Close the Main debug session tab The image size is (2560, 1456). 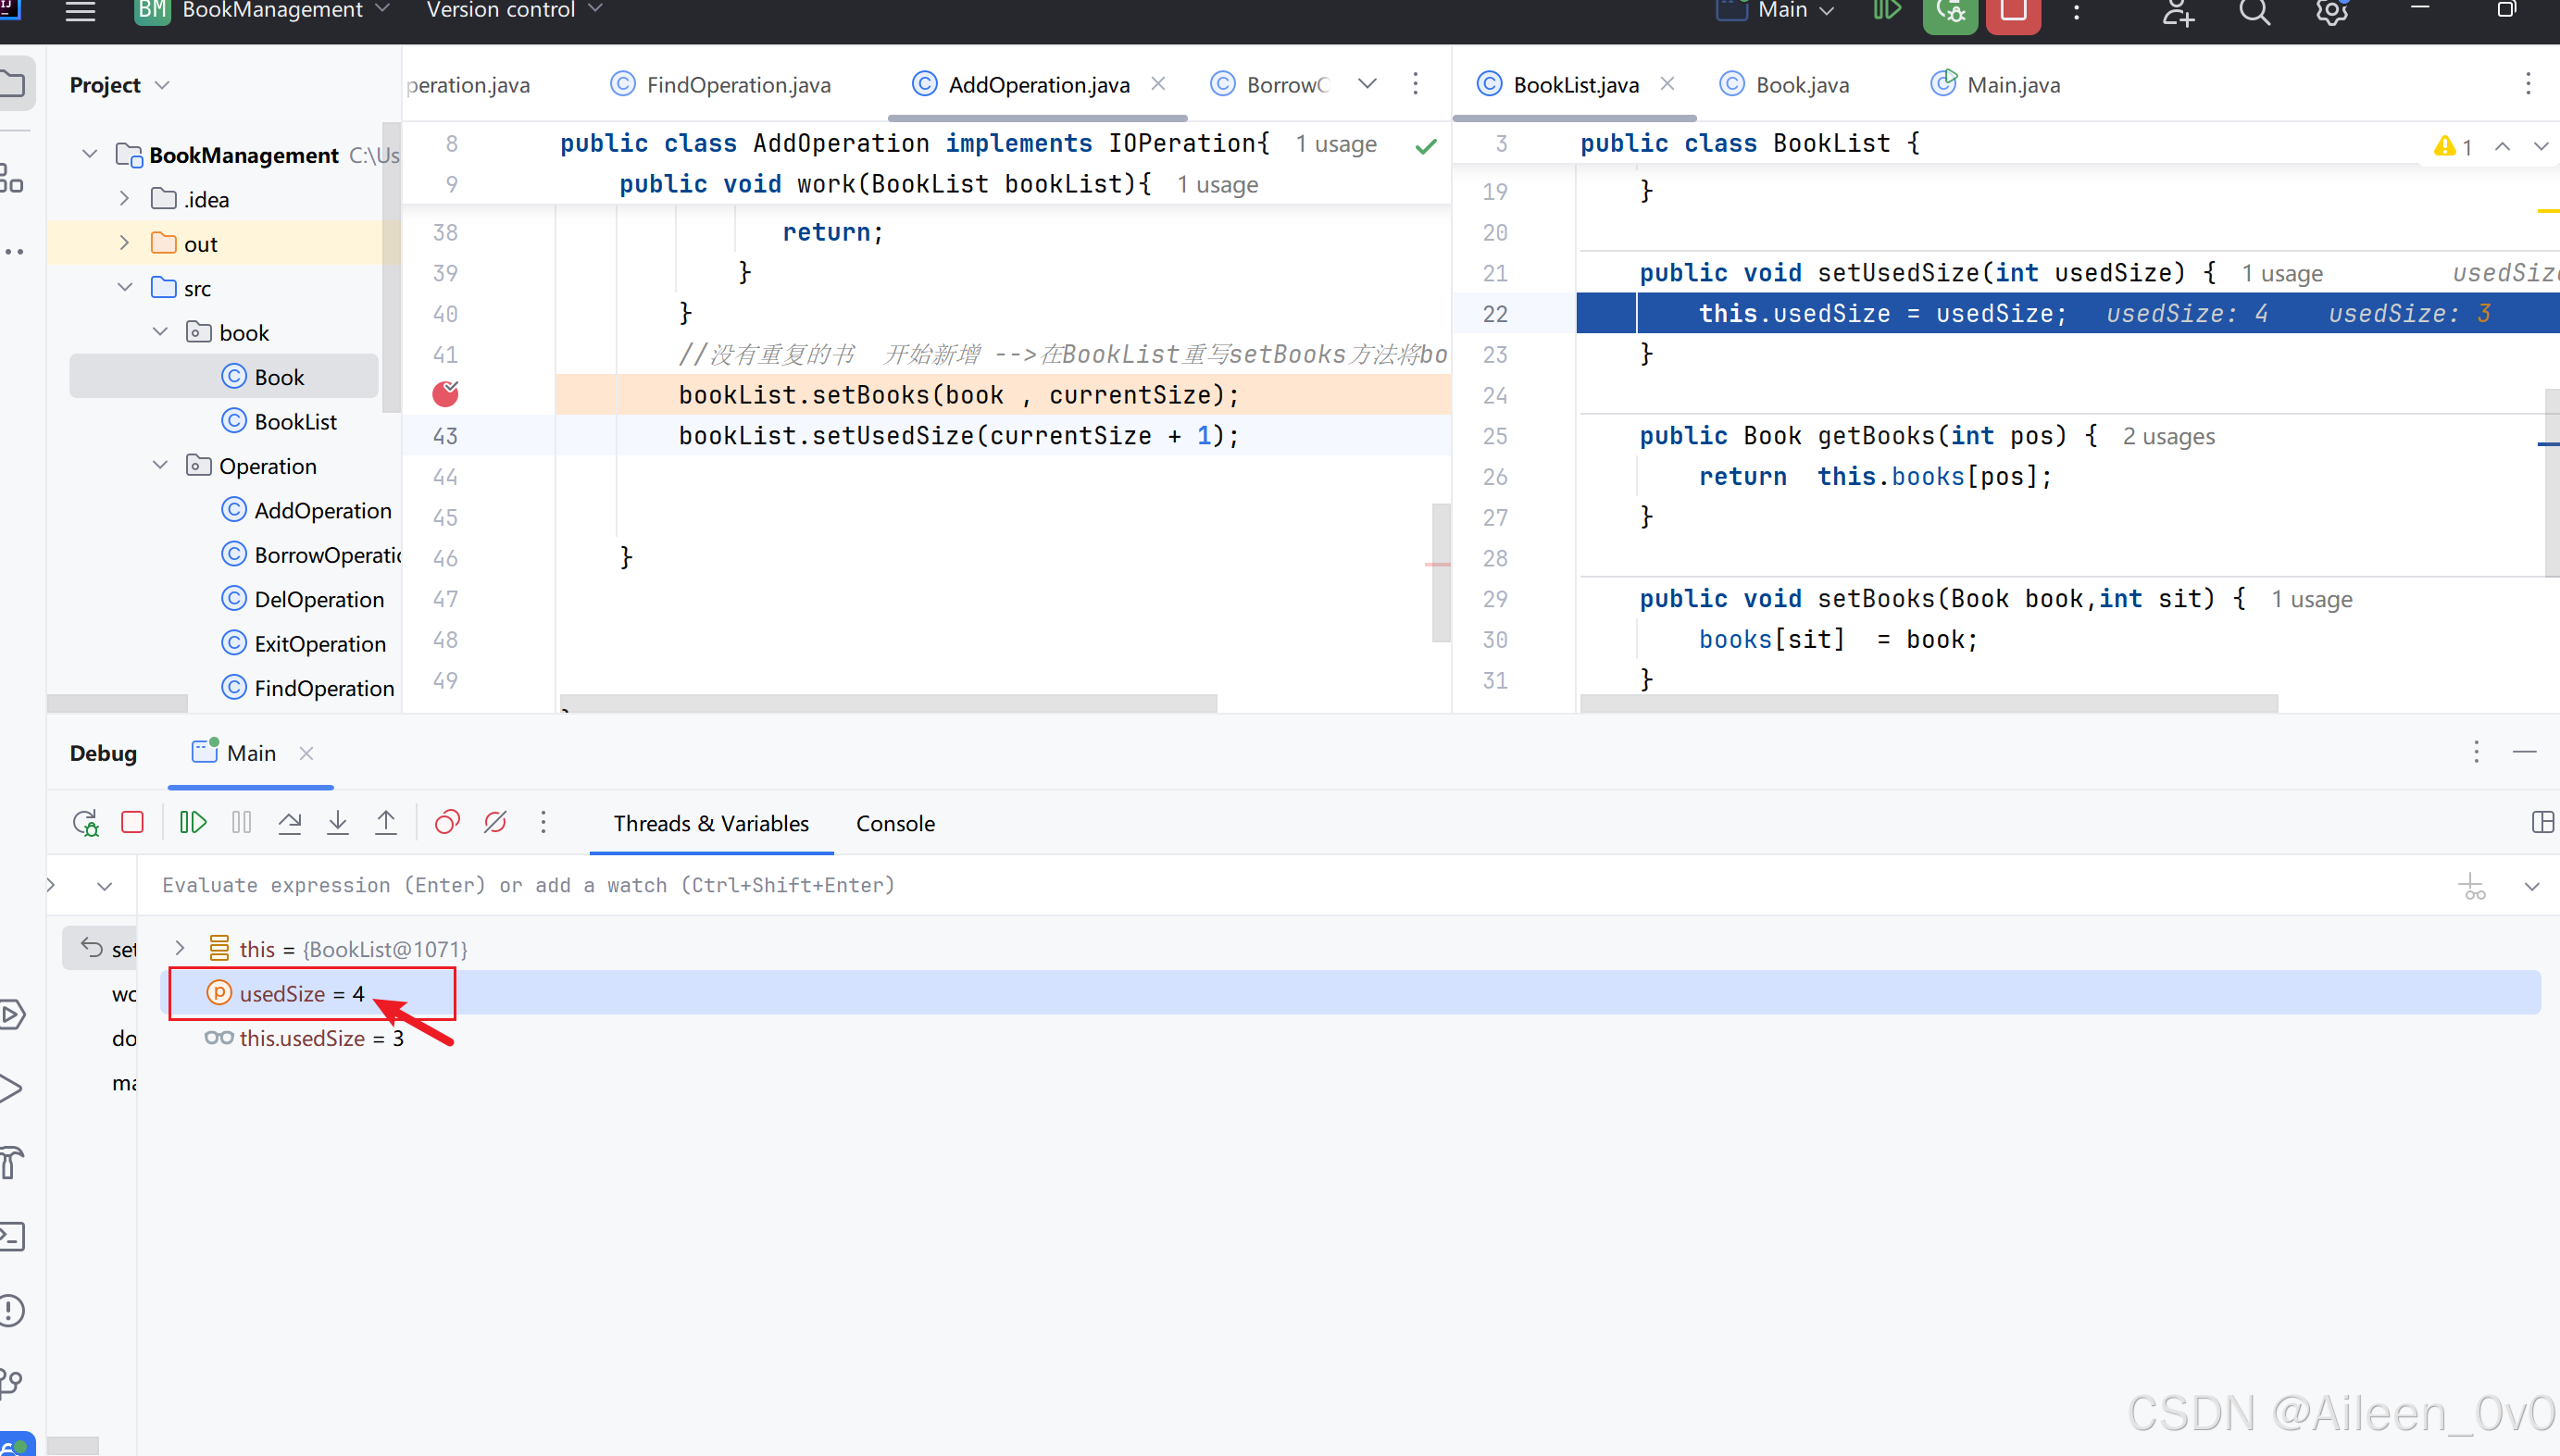point(306,753)
